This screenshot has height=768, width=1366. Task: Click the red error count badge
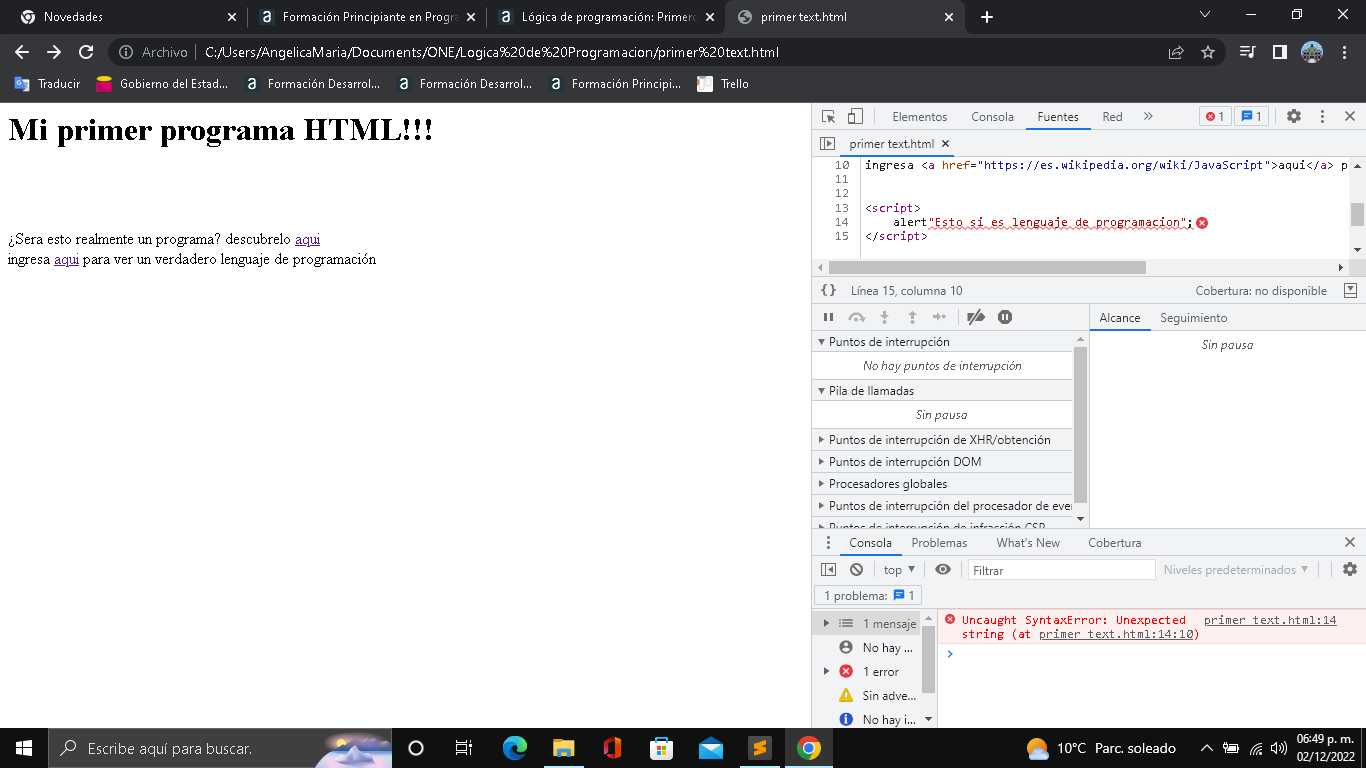1215,117
